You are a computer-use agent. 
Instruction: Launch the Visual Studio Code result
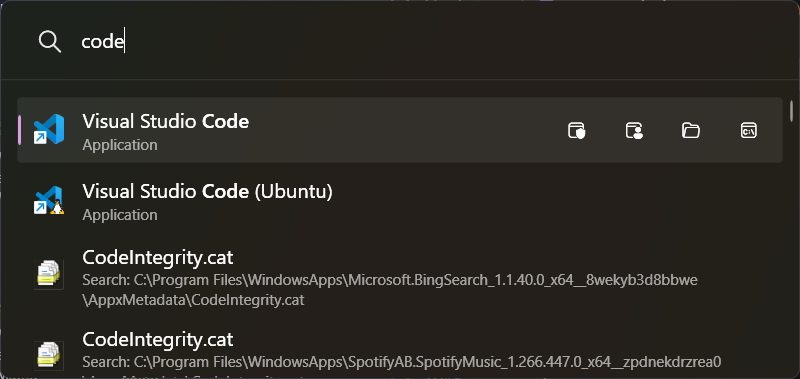[400, 130]
